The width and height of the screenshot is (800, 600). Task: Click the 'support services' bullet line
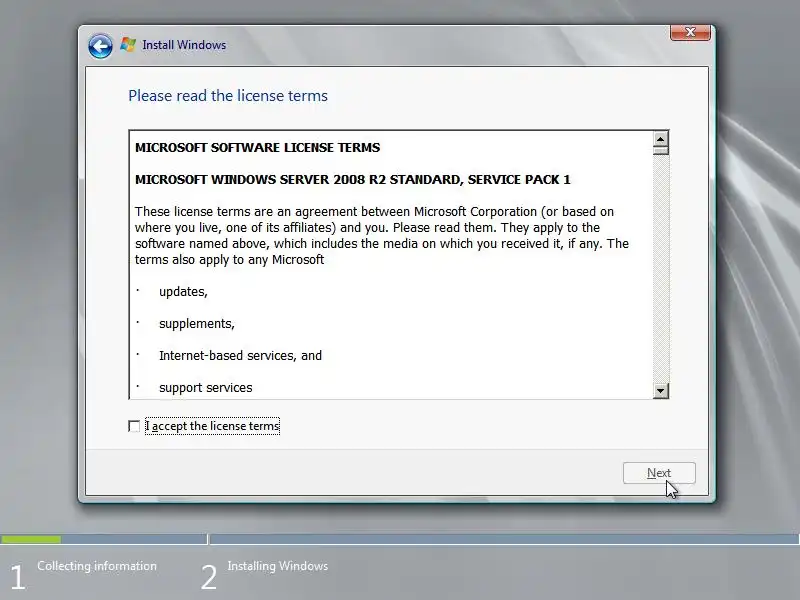(x=206, y=388)
